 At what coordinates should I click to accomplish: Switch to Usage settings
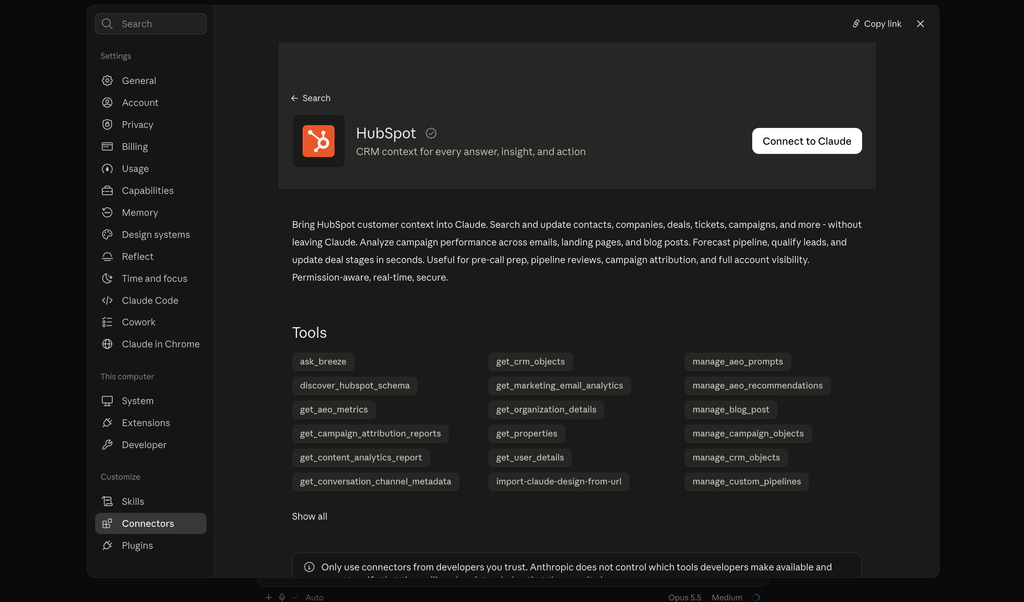pos(151,168)
